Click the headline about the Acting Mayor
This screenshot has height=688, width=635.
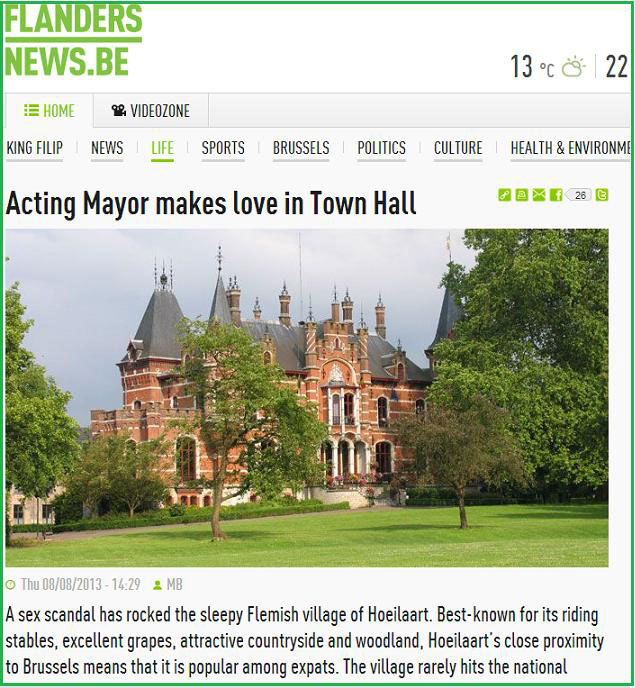[211, 204]
